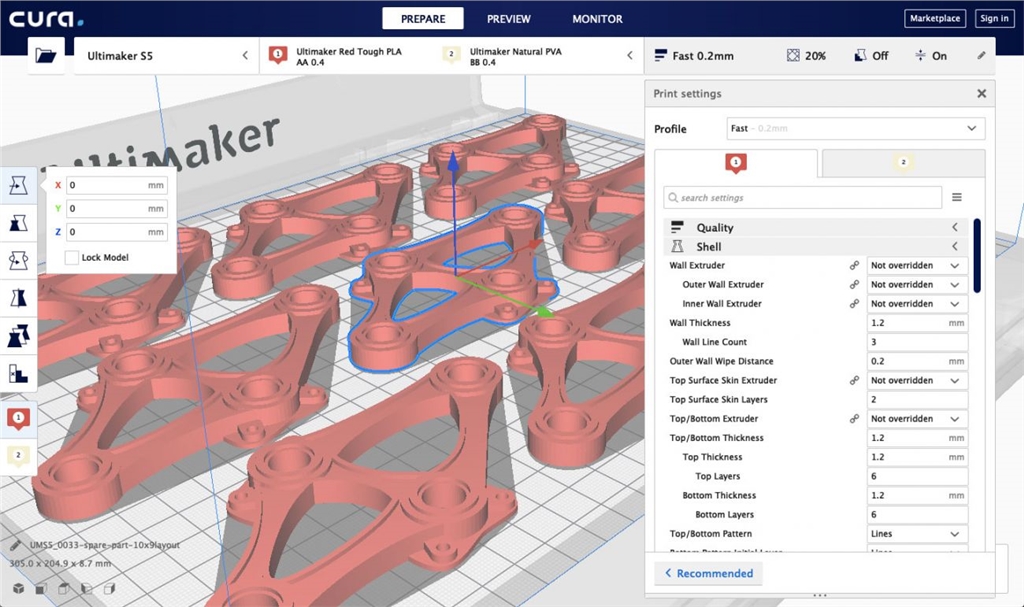This screenshot has width=1024, height=607.
Task: Choose extruder 1 button in left toolbar
Action: pyautogui.click(x=18, y=418)
